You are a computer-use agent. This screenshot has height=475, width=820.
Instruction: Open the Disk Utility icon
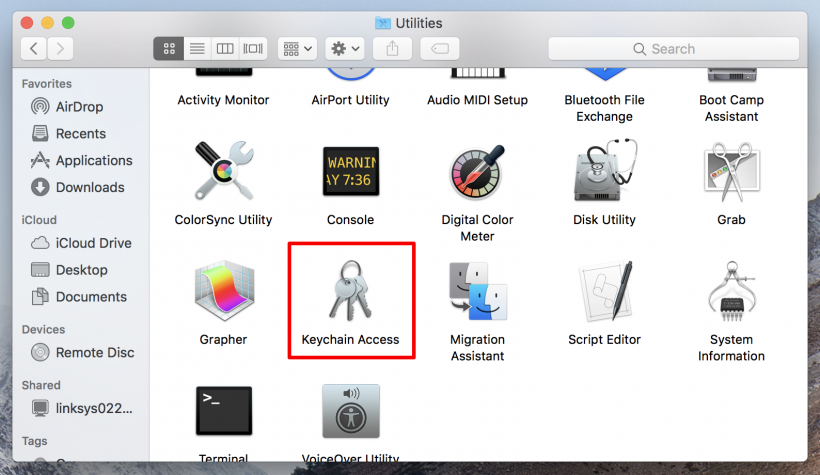click(605, 170)
